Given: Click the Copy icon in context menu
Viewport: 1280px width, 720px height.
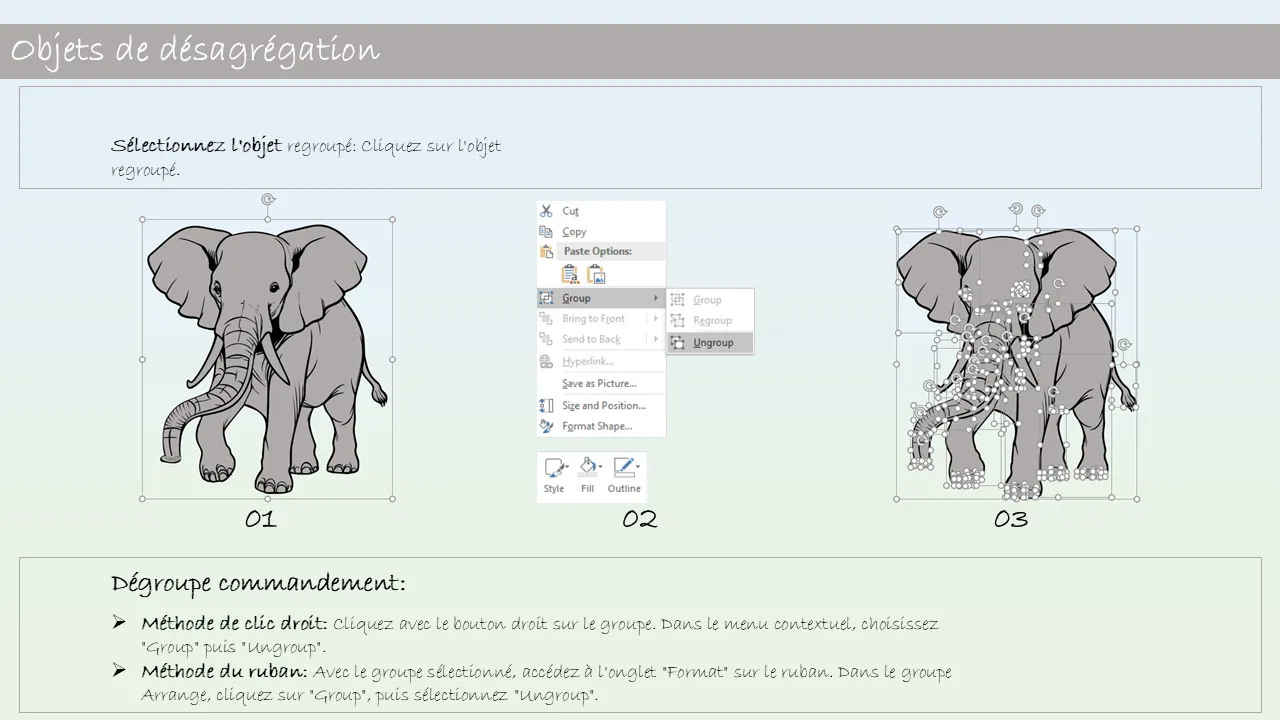Looking at the screenshot, I should (x=546, y=232).
